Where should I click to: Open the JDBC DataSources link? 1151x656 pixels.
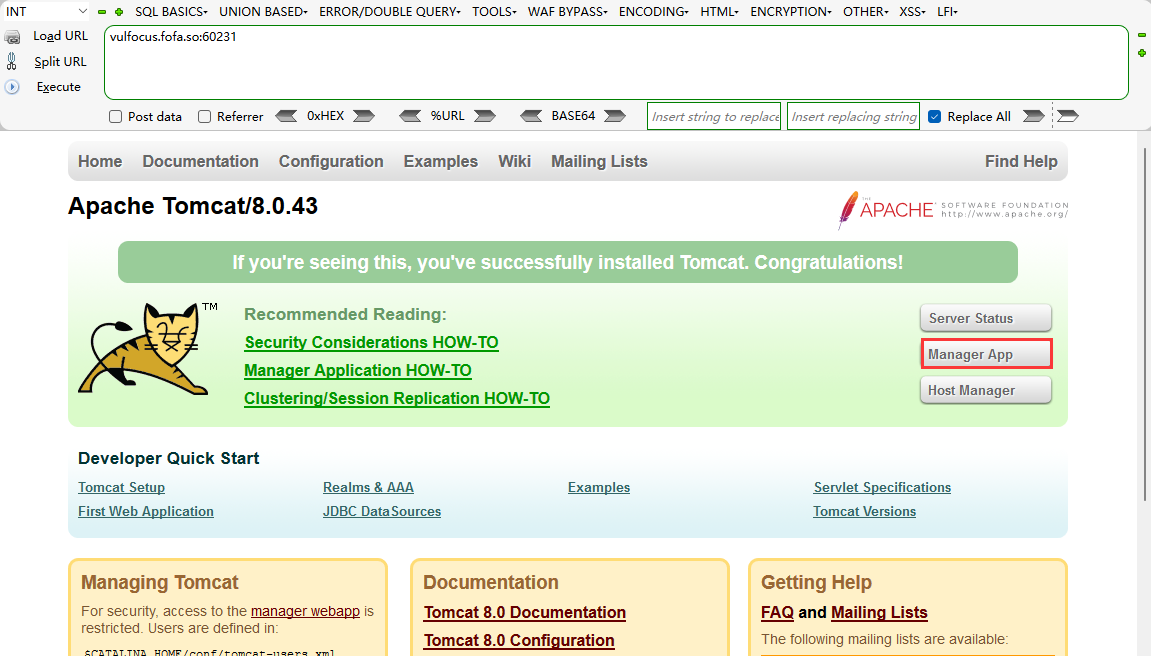(382, 511)
